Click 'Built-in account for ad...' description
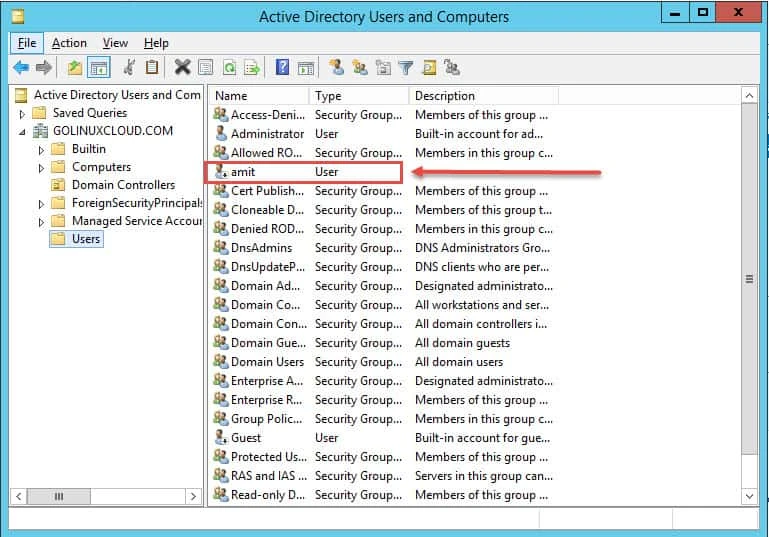The width and height of the screenshot is (769, 537). pos(479,134)
